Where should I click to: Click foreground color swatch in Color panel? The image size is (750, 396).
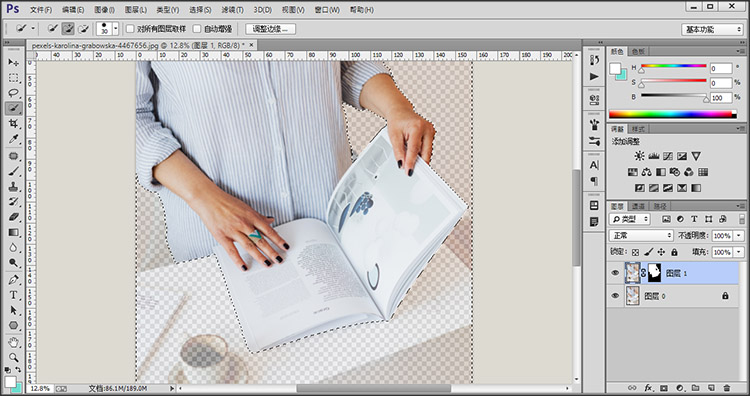(615, 69)
